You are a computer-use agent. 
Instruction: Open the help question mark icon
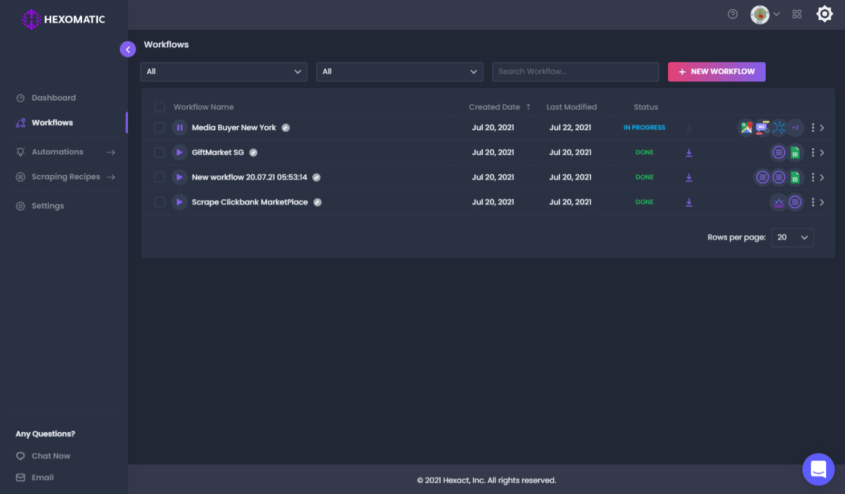pyautogui.click(x=733, y=15)
